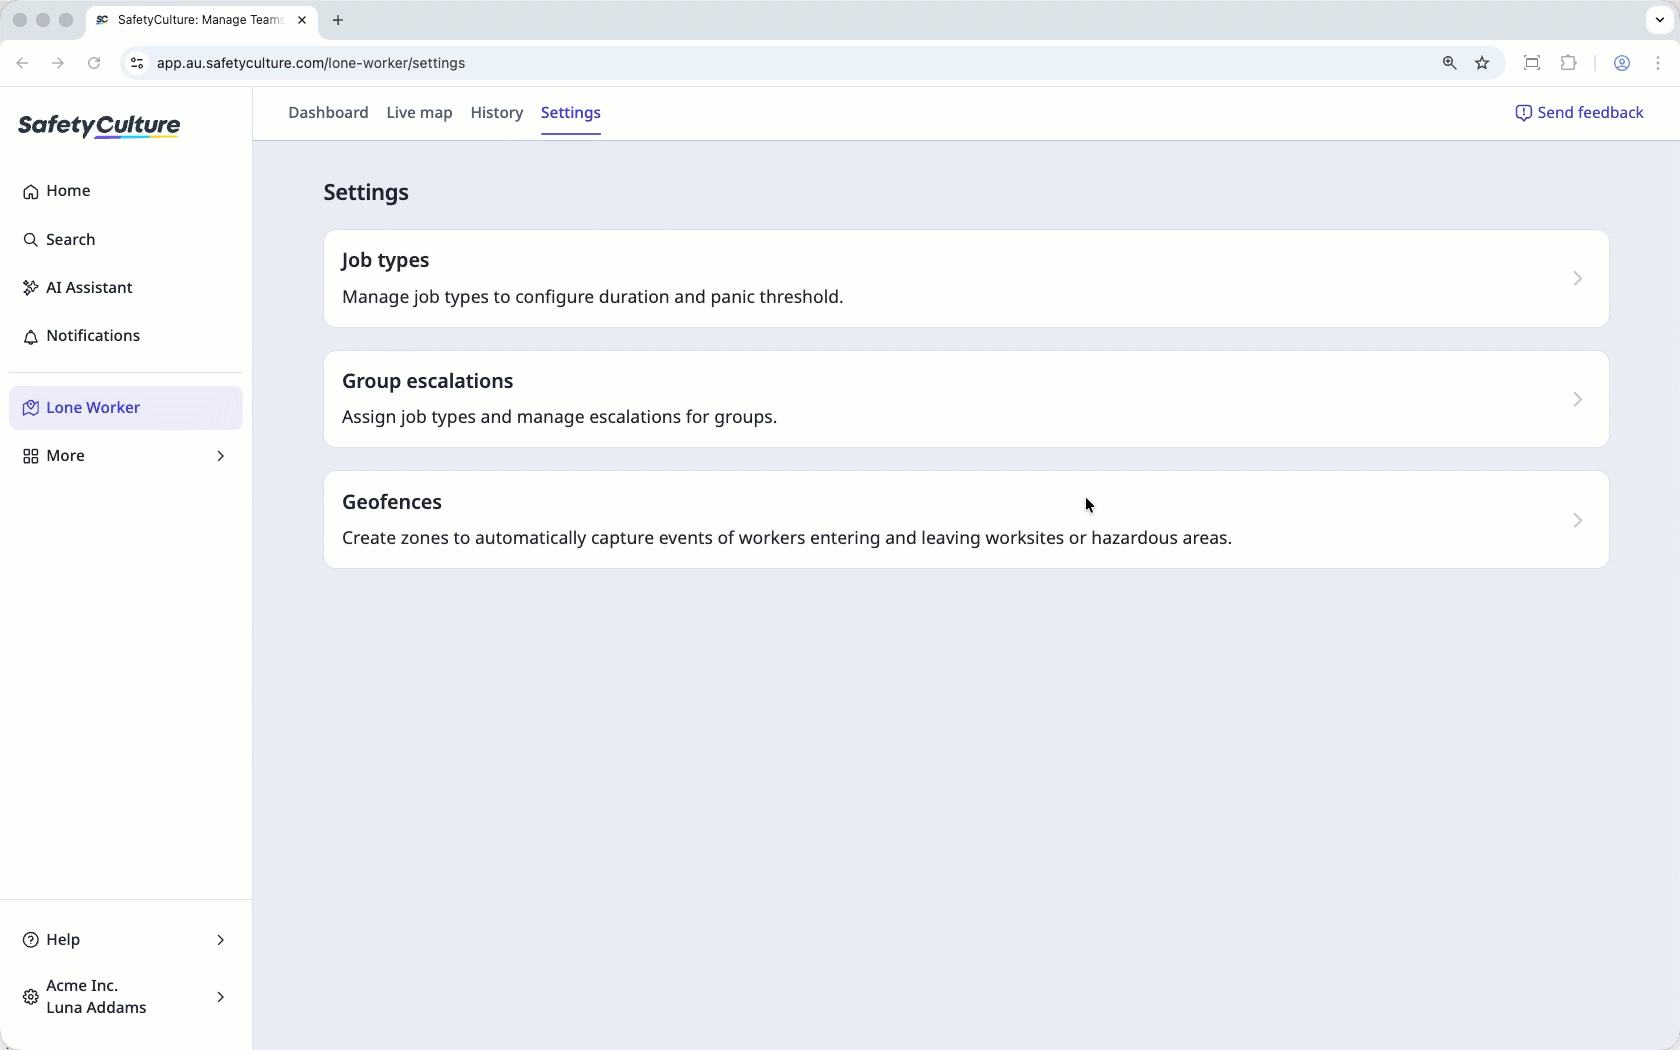Click the More label in sidebar
The height and width of the screenshot is (1050, 1680).
click(x=65, y=456)
